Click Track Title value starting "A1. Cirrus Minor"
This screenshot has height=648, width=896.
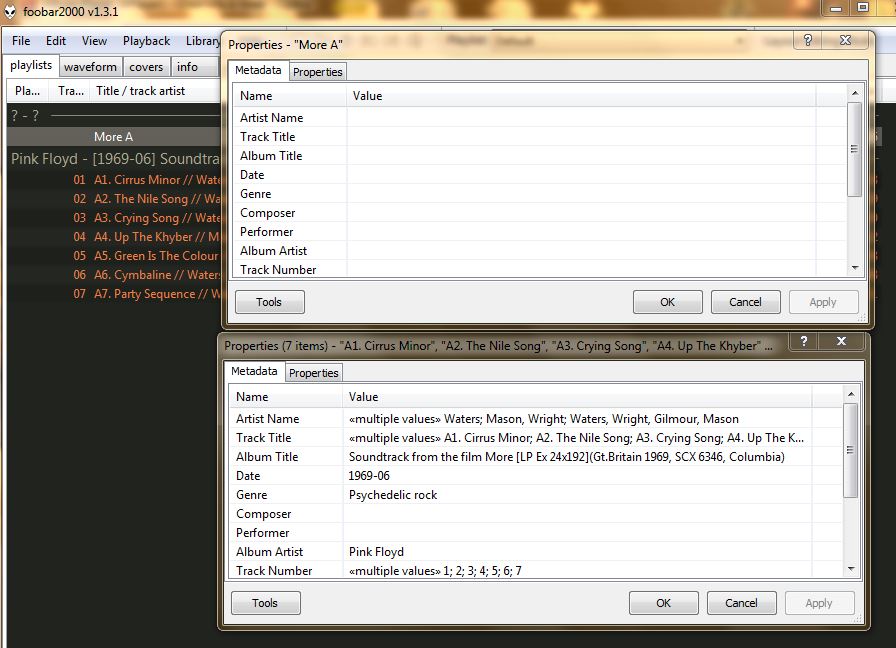(x=576, y=438)
